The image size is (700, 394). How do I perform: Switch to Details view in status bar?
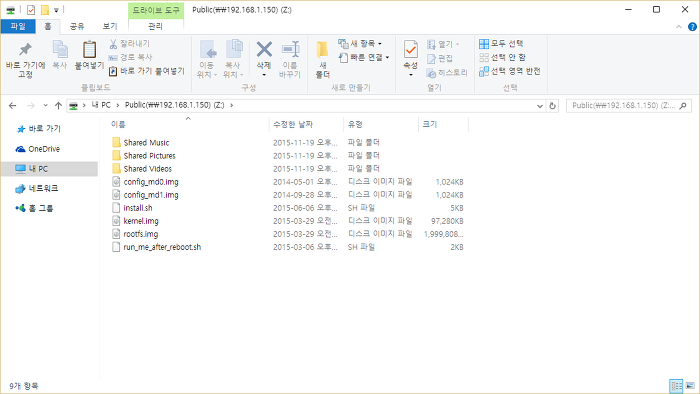[676, 386]
